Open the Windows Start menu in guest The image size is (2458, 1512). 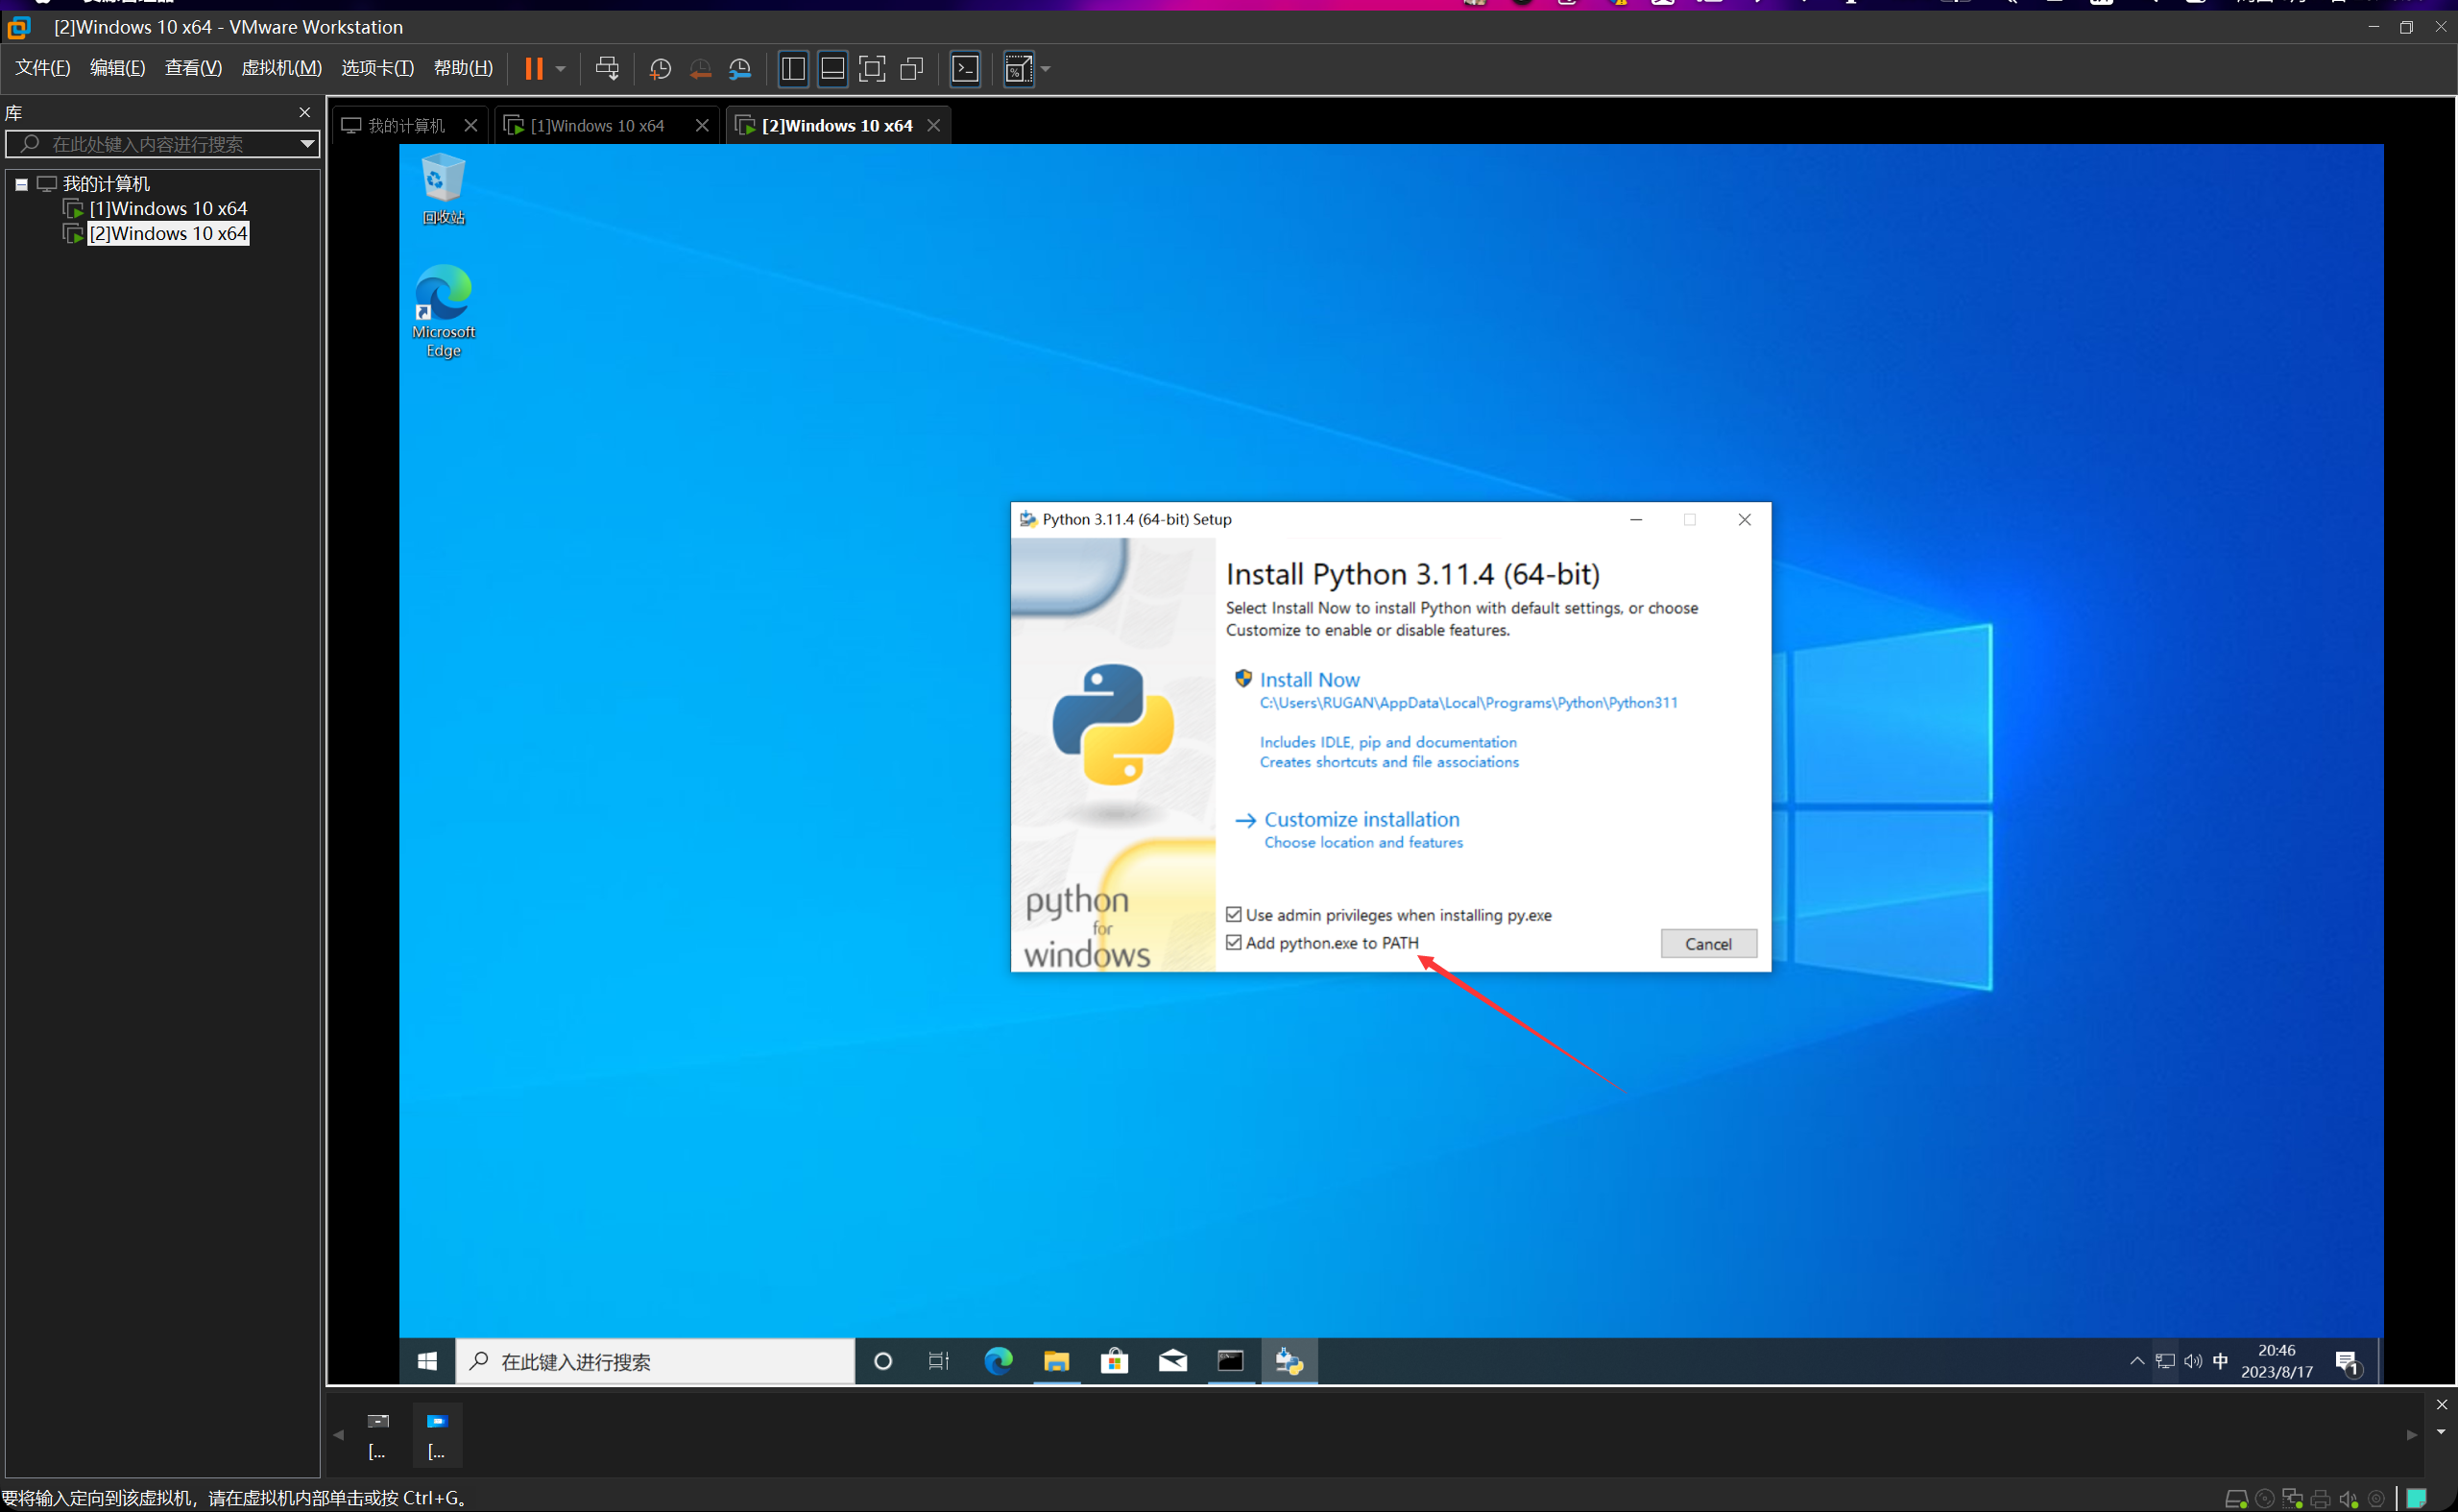coord(427,1361)
